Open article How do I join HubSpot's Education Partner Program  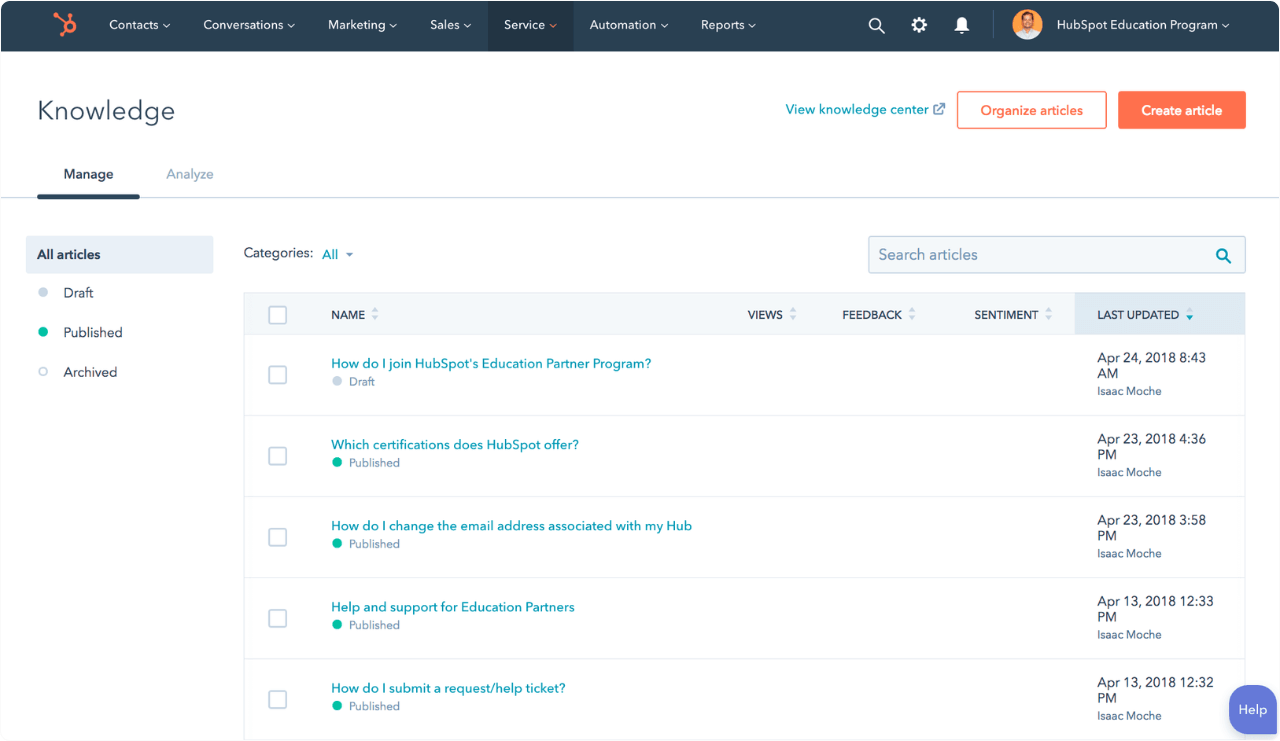pos(491,363)
